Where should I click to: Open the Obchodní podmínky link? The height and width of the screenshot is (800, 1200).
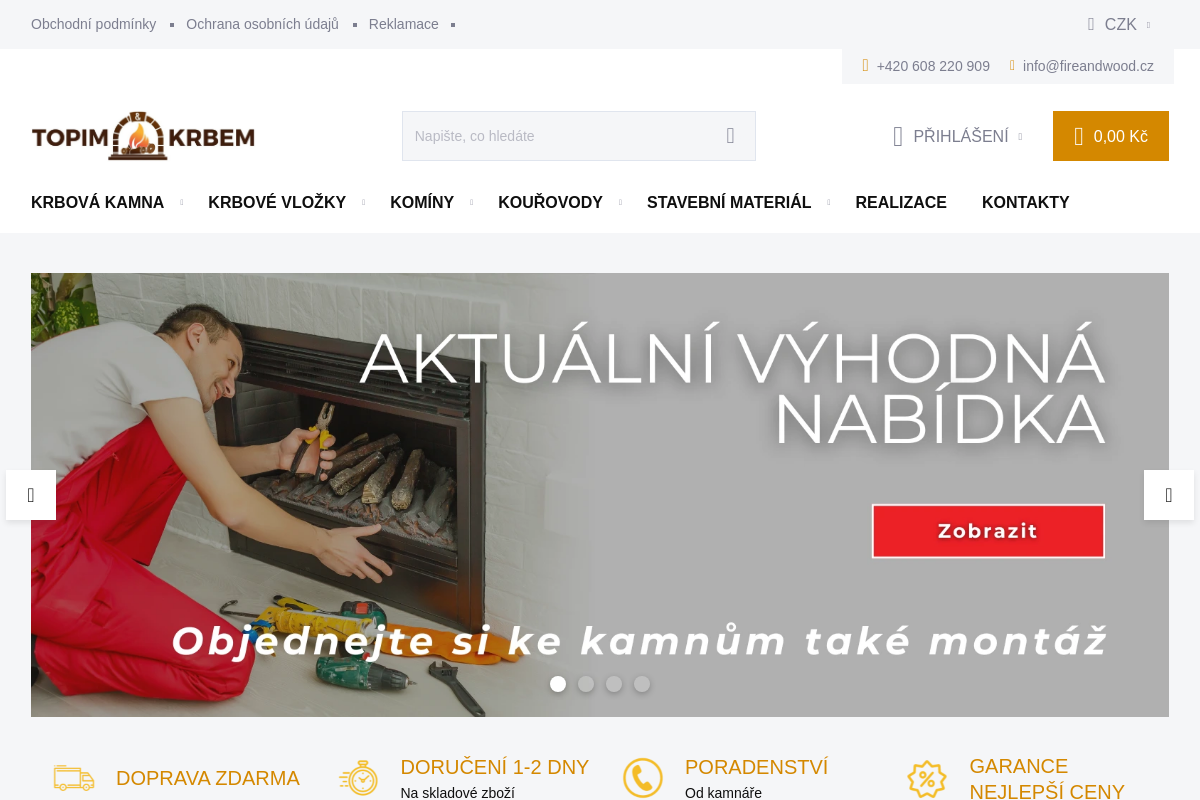pyautogui.click(x=93, y=24)
